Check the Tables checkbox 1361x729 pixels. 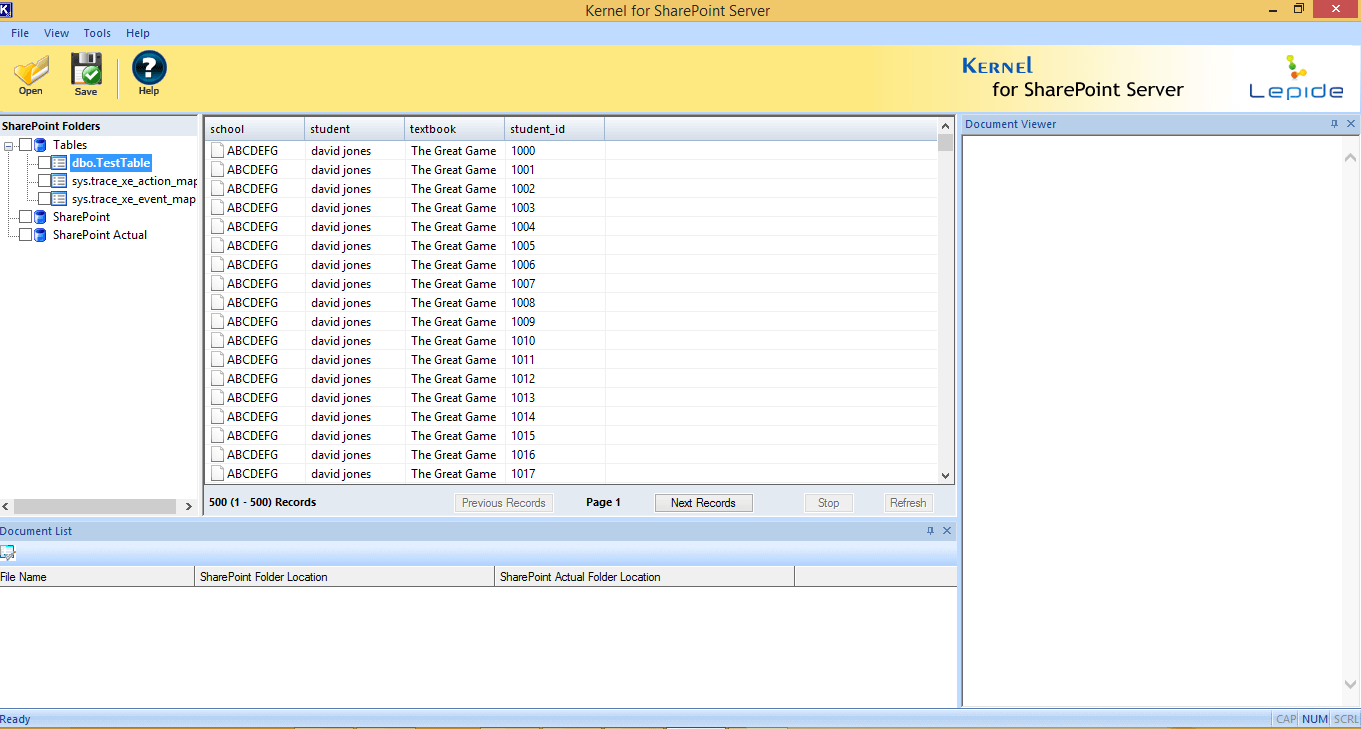click(25, 145)
